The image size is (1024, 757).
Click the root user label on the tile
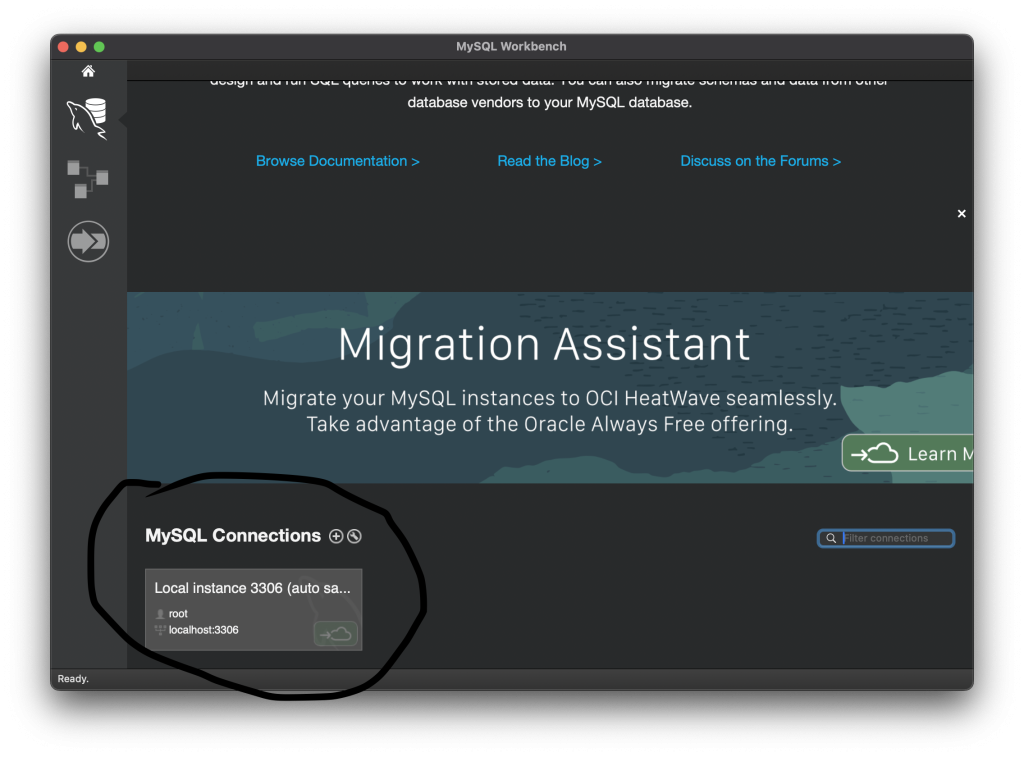(x=178, y=614)
